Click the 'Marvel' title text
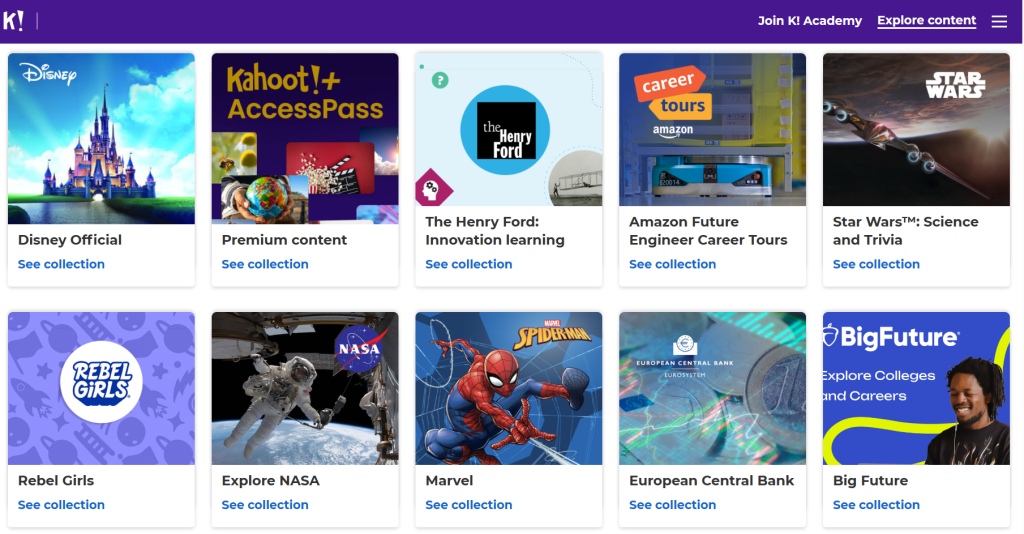1024x534 pixels. click(449, 481)
